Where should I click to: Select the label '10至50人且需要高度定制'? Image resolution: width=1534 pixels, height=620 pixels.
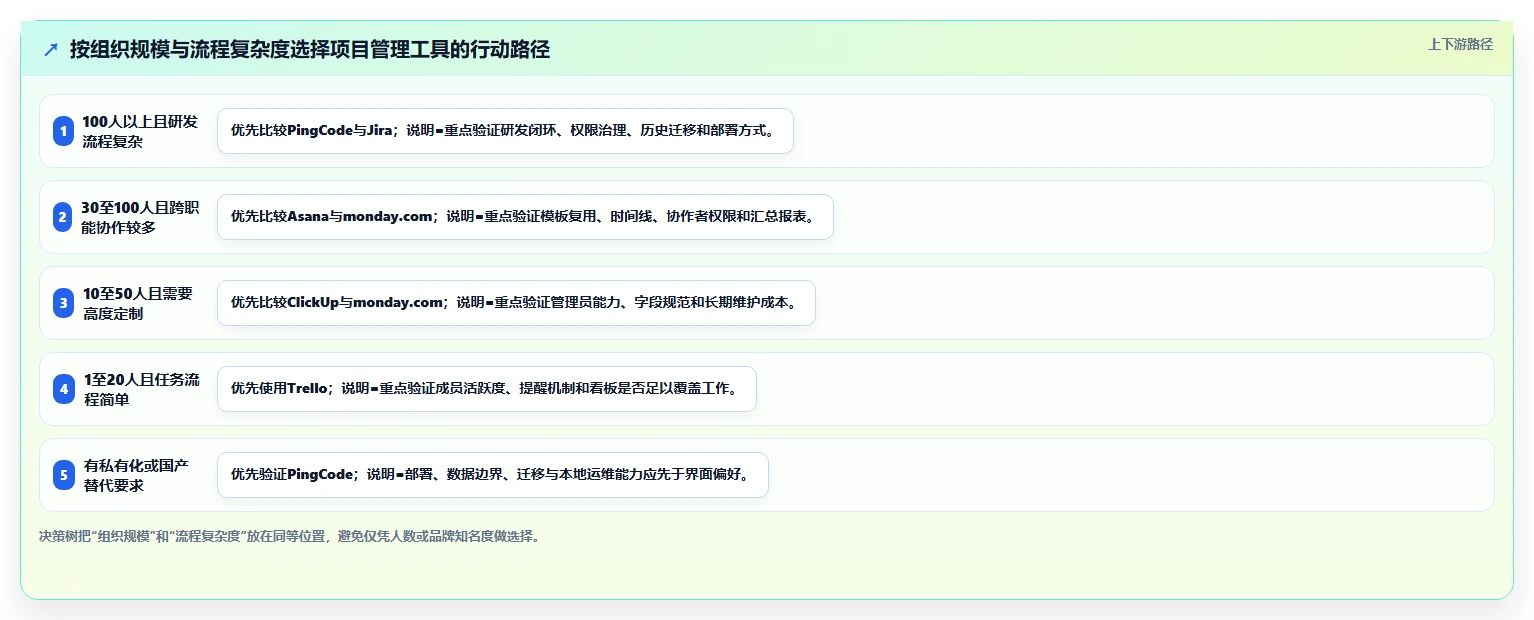pyautogui.click(x=139, y=303)
